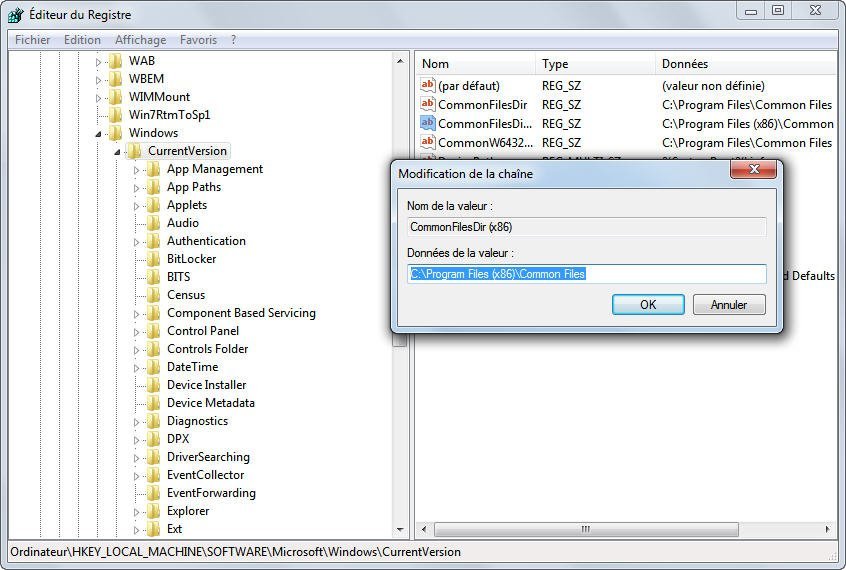Sort values by the Nom column header
This screenshot has width=846, height=570.
[476, 64]
